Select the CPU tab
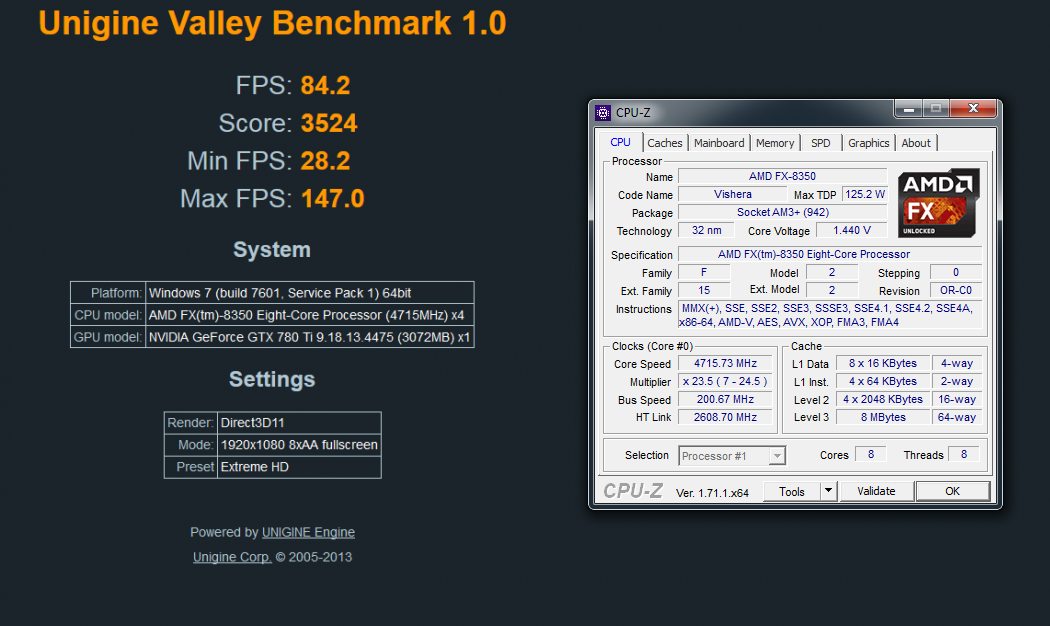This screenshot has height=626, width=1050. 620,142
